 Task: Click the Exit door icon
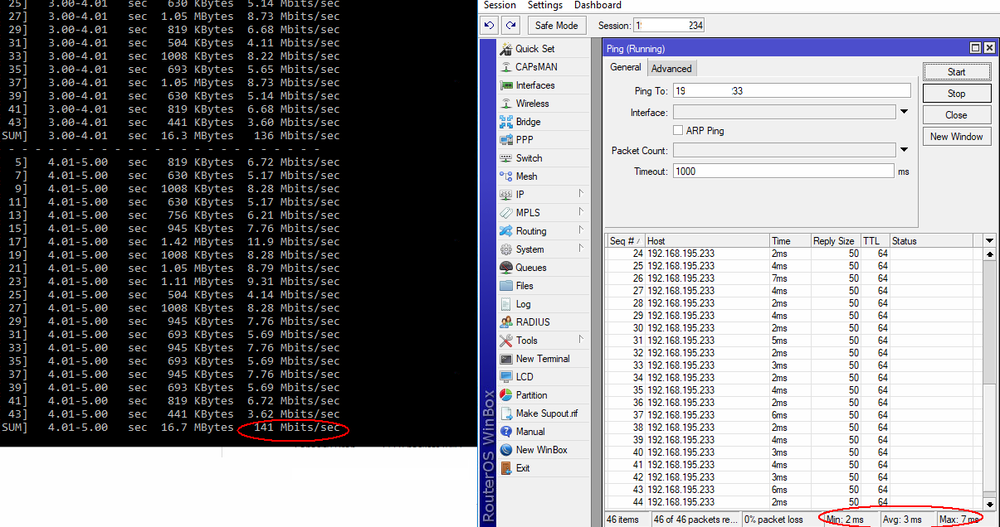click(506, 468)
